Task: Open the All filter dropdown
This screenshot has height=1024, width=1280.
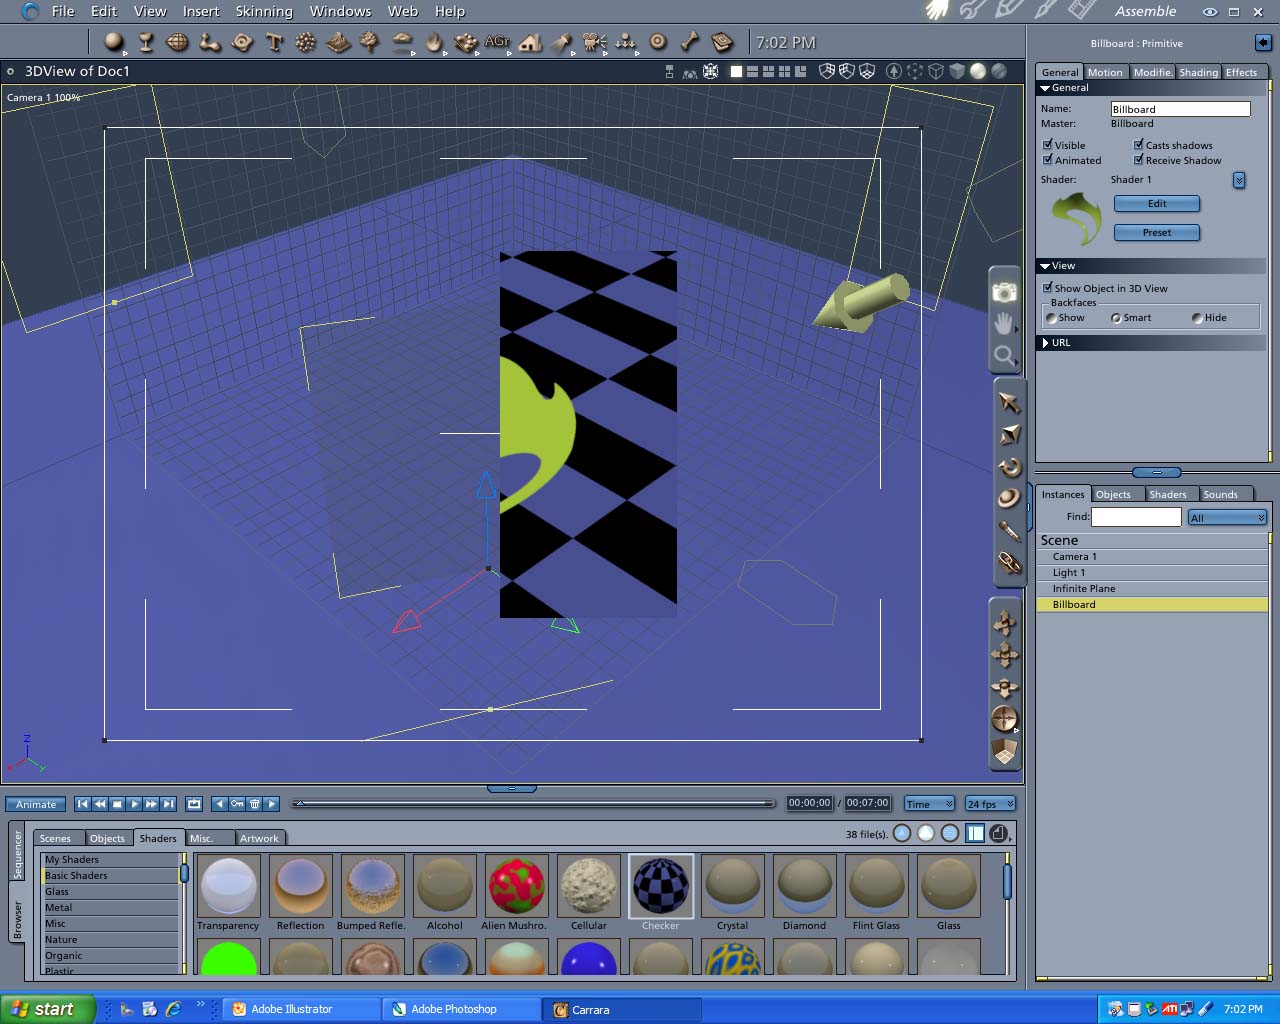Action: [x=1227, y=517]
